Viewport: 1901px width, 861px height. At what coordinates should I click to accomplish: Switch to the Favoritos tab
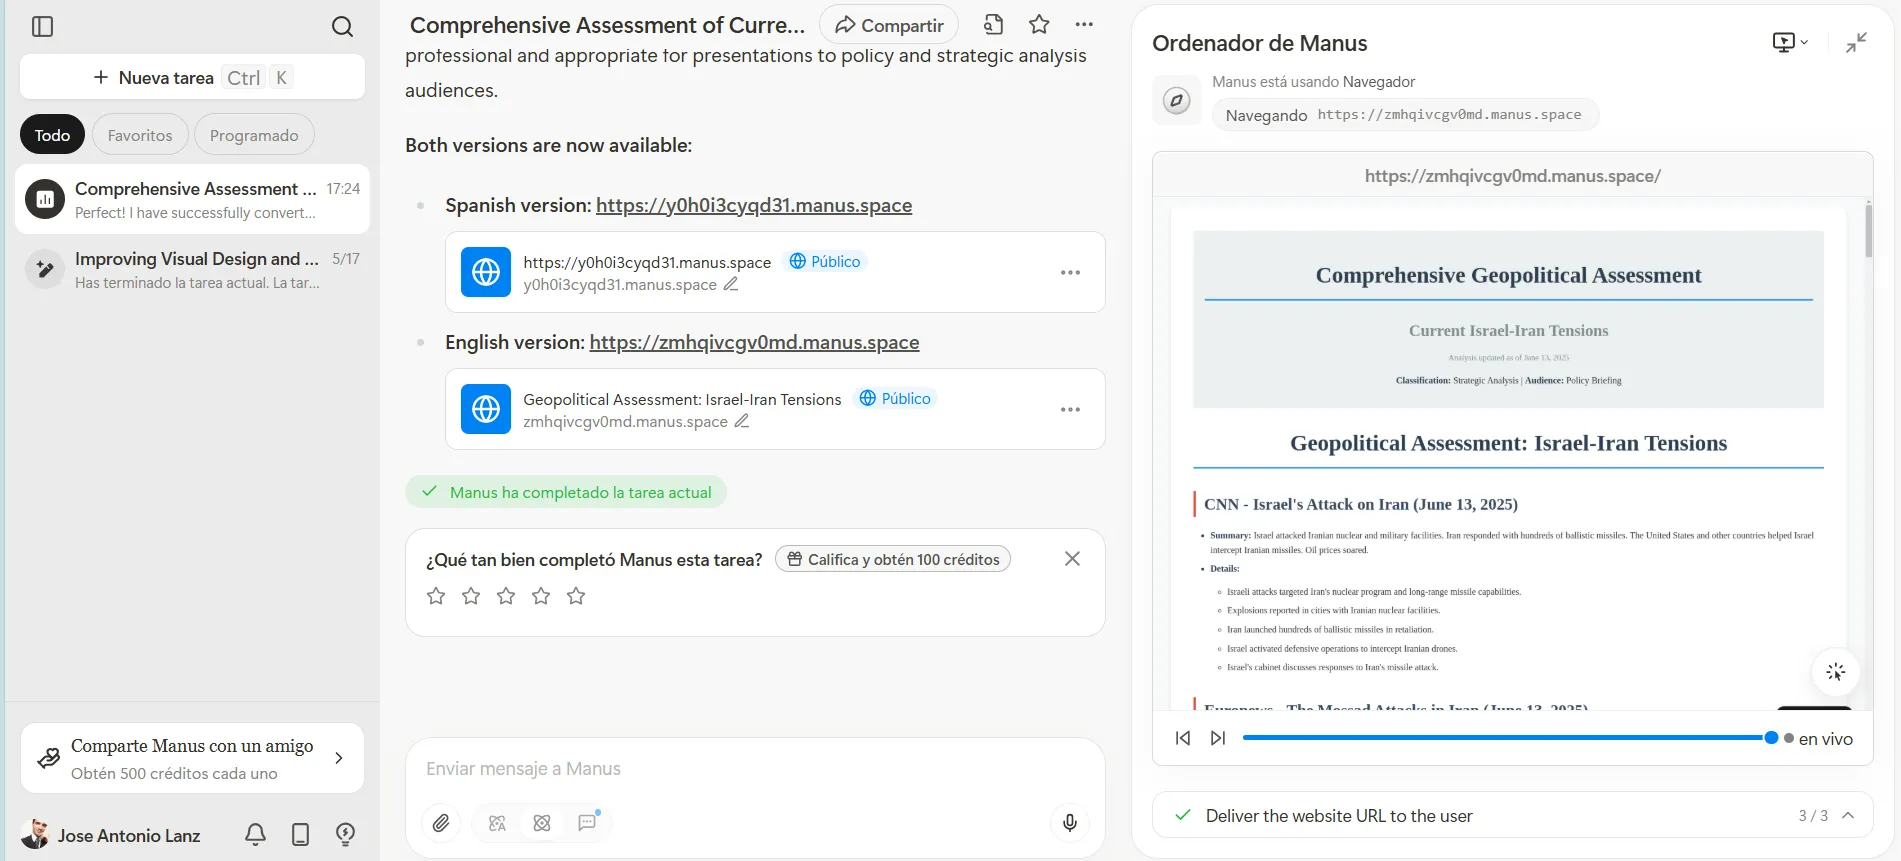click(x=140, y=135)
